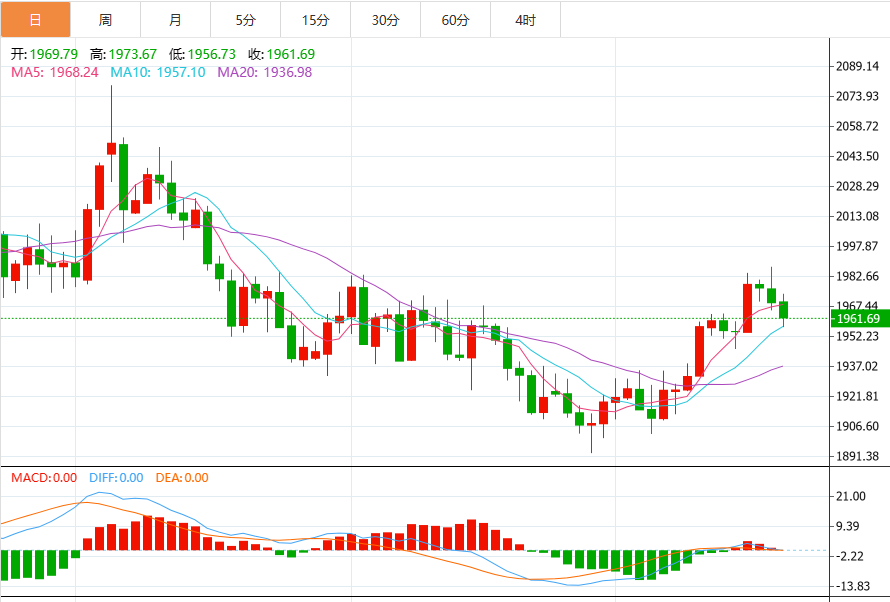
Task: Click the 2089.14 price axis label
Action: tap(857, 66)
